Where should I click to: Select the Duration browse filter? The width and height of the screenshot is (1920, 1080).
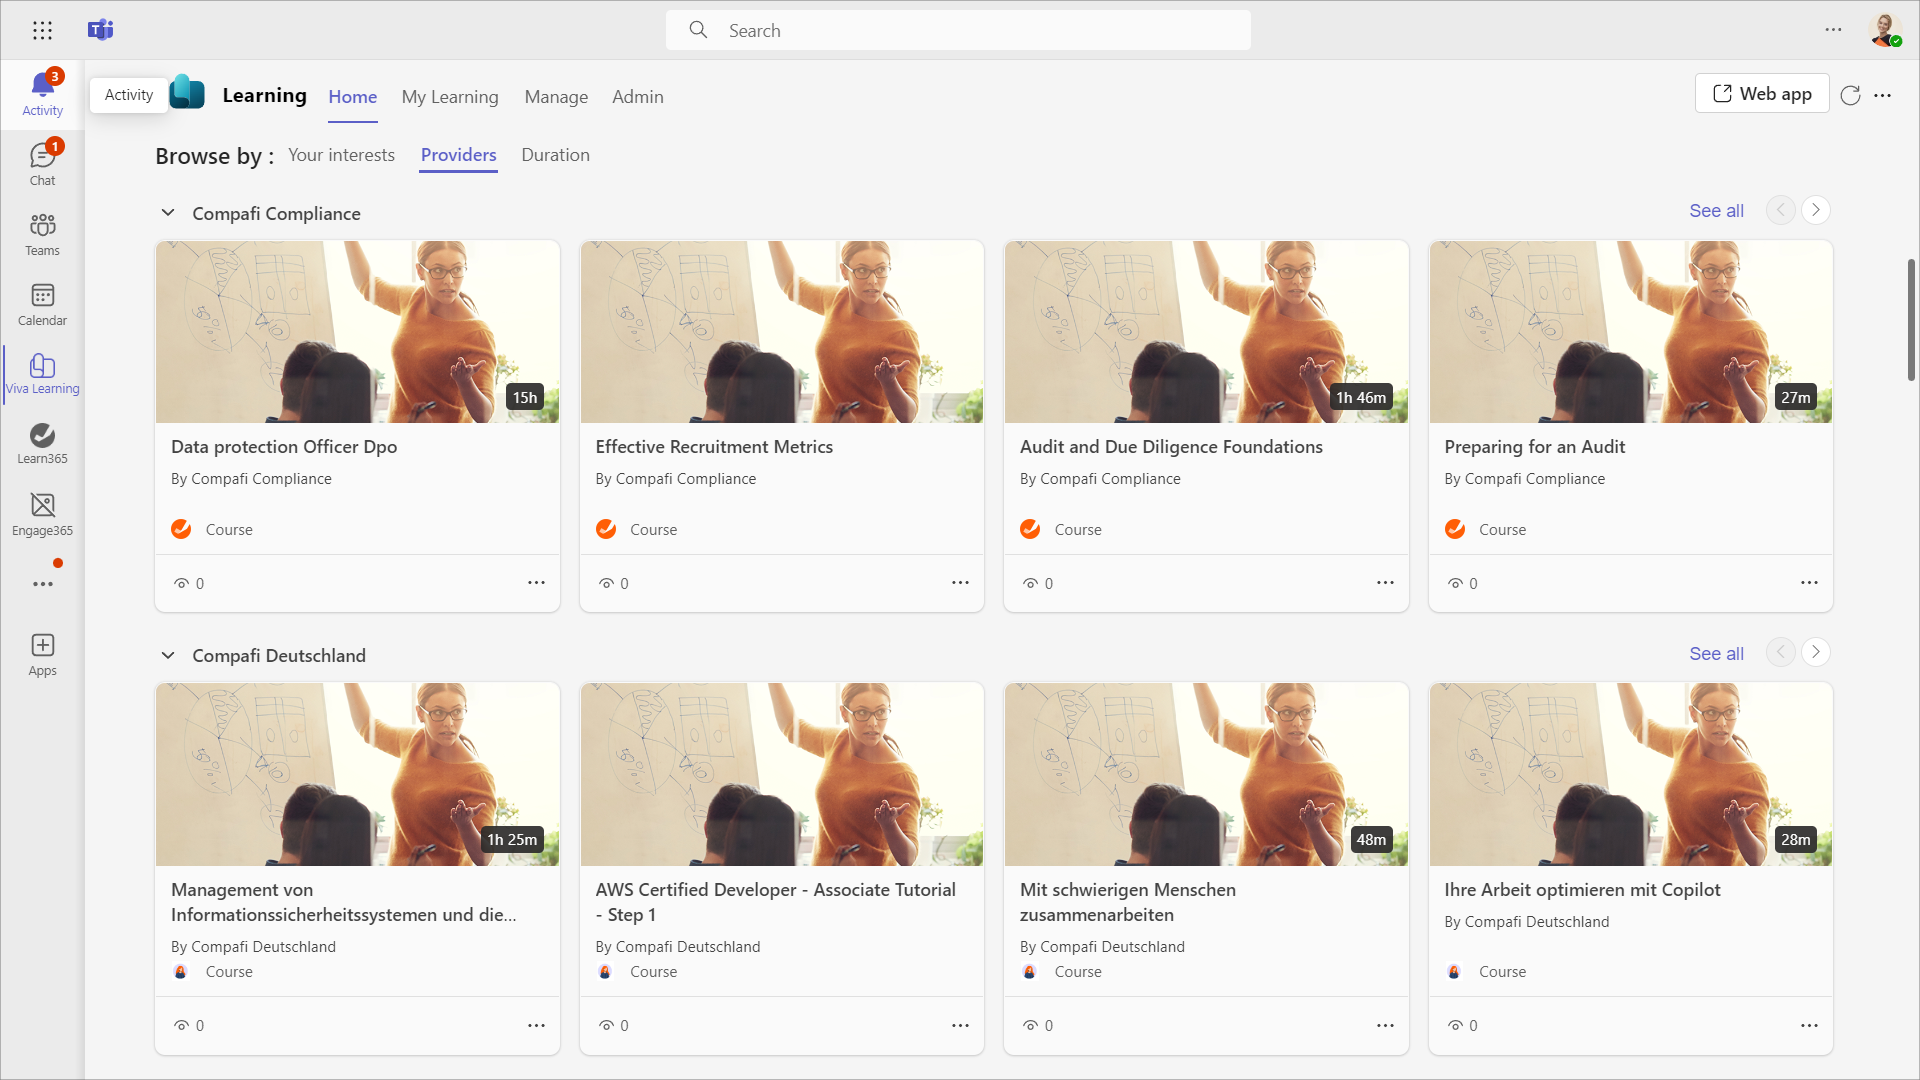555,155
